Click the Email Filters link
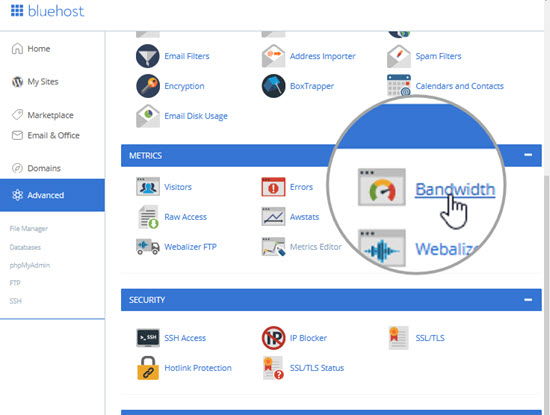This screenshot has width=550, height=415. pos(187,56)
